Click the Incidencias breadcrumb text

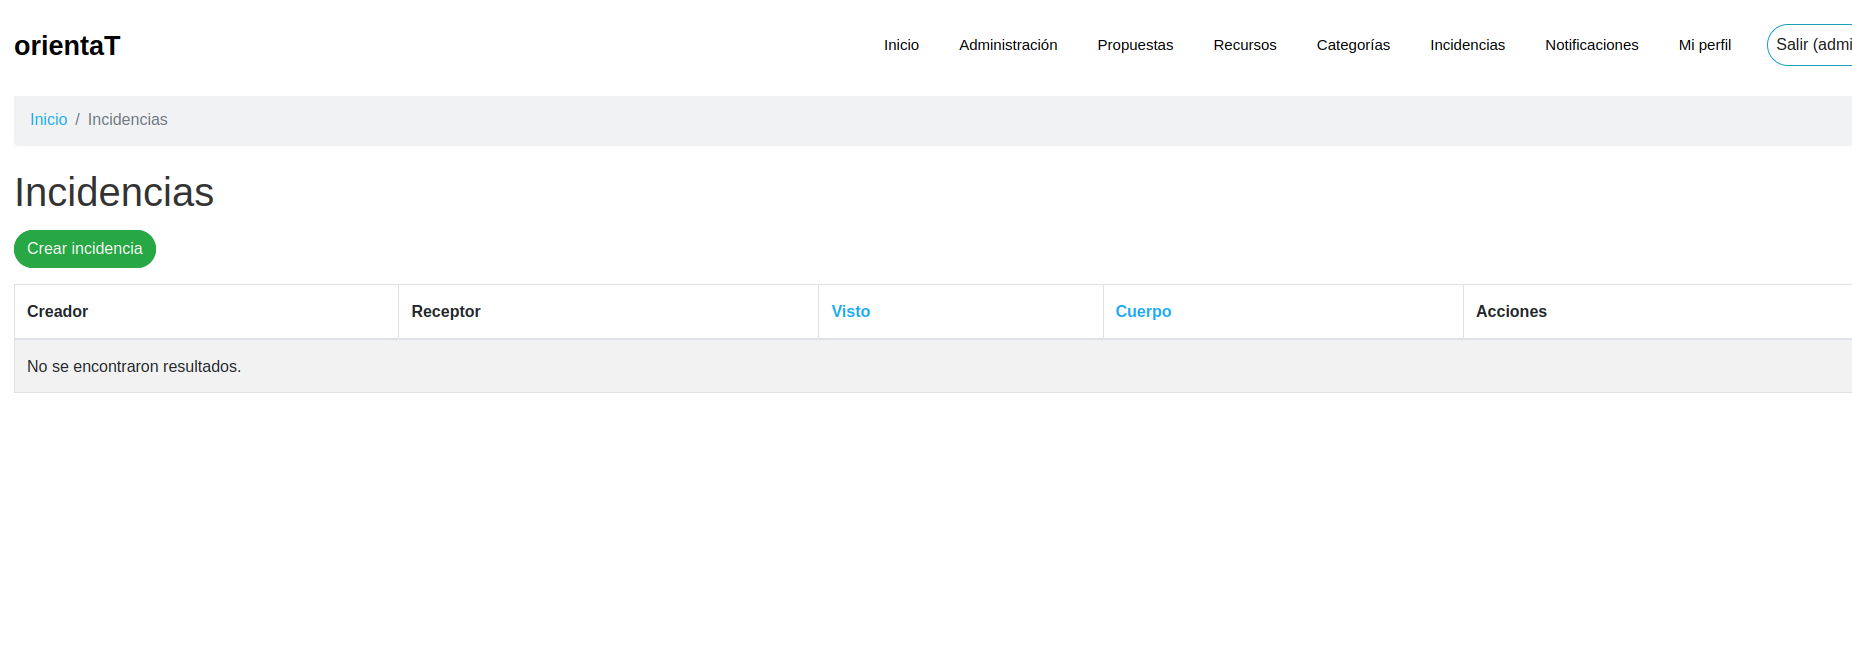[127, 120]
